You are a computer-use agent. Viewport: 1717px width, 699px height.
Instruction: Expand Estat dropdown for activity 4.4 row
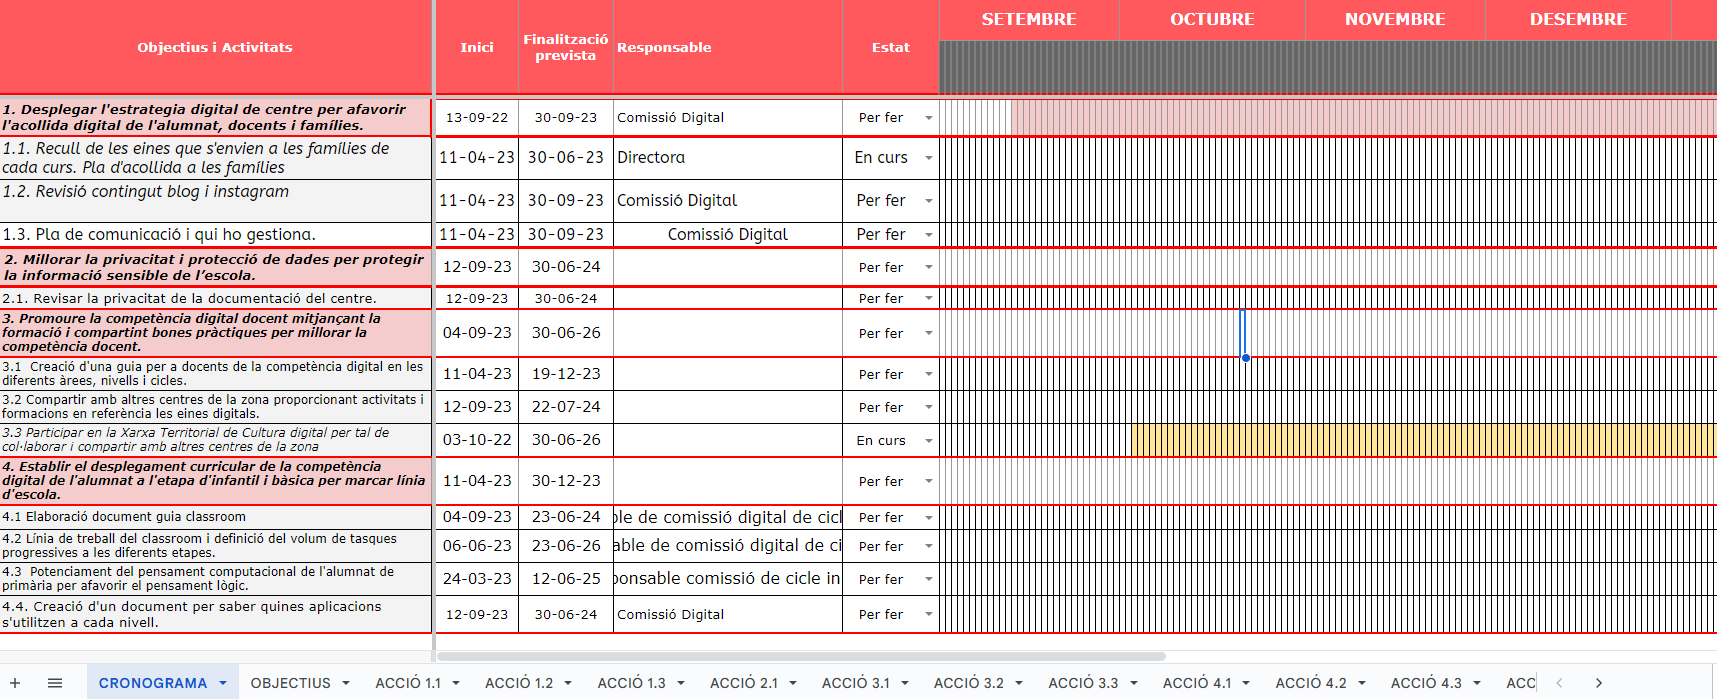(x=928, y=615)
